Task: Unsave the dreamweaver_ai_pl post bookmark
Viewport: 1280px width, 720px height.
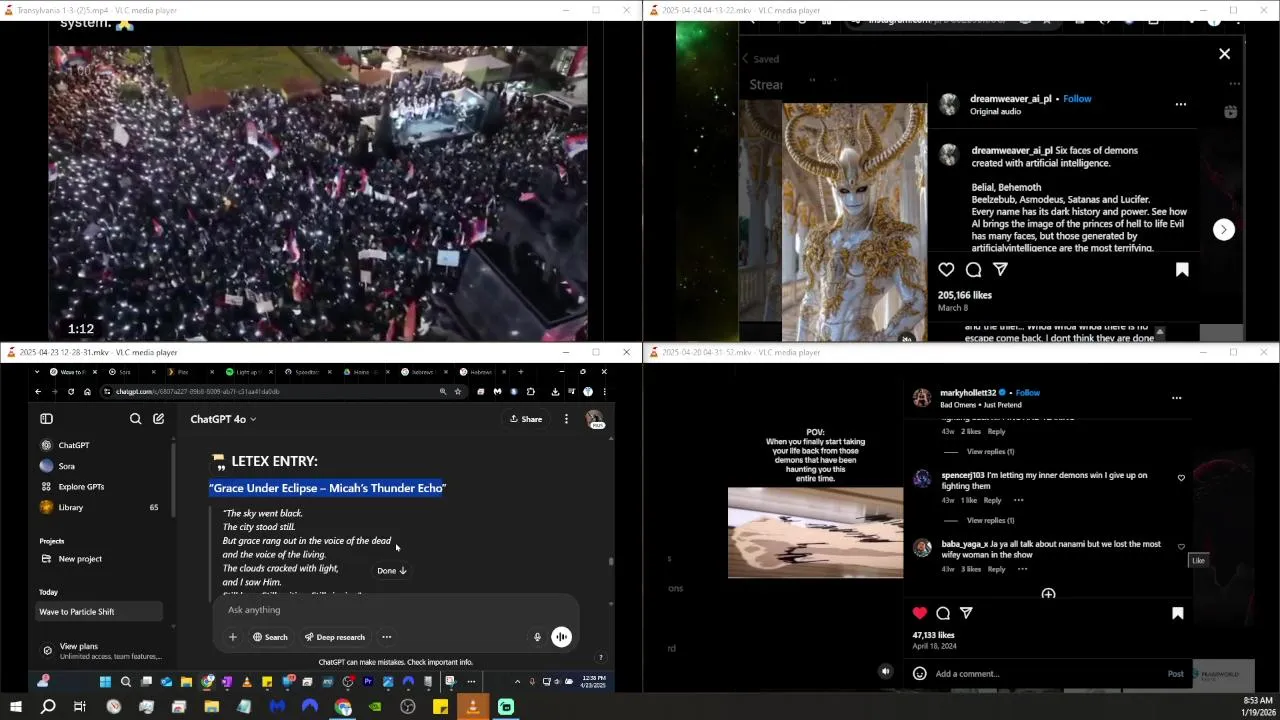Action: tap(1182, 269)
